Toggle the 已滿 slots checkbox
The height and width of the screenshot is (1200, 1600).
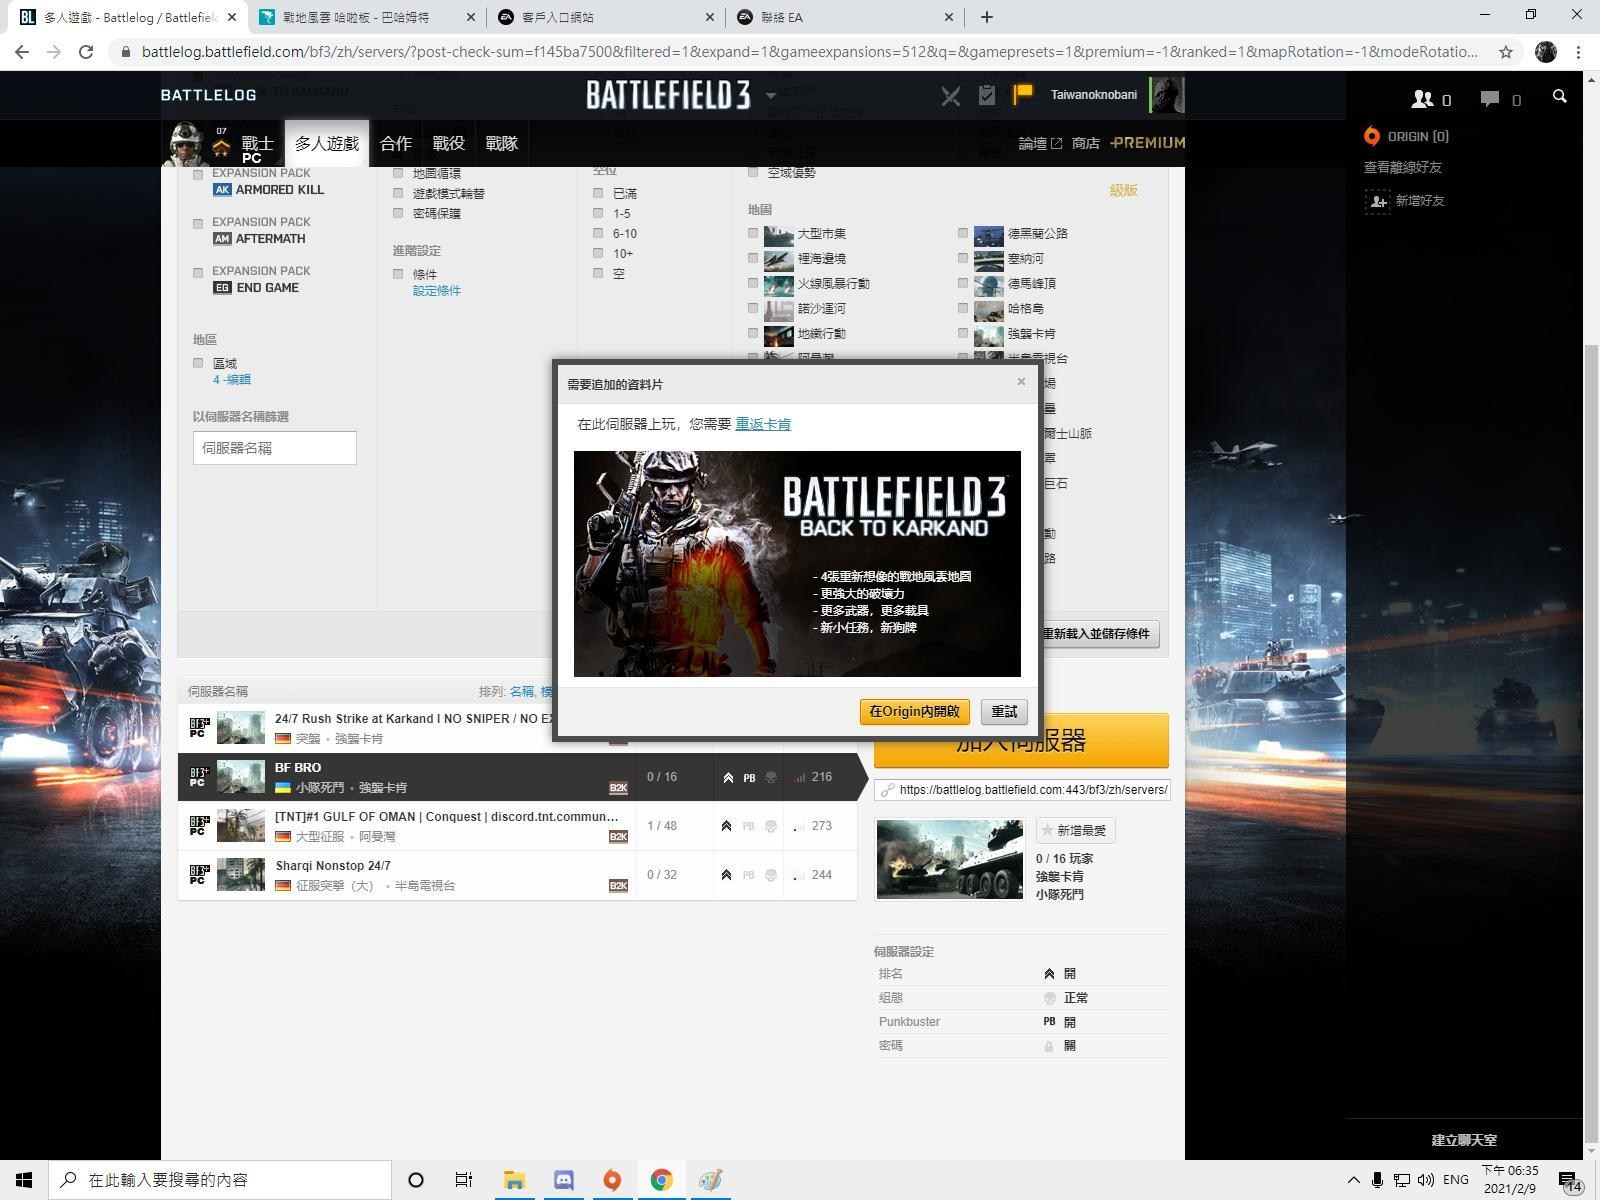[598, 193]
